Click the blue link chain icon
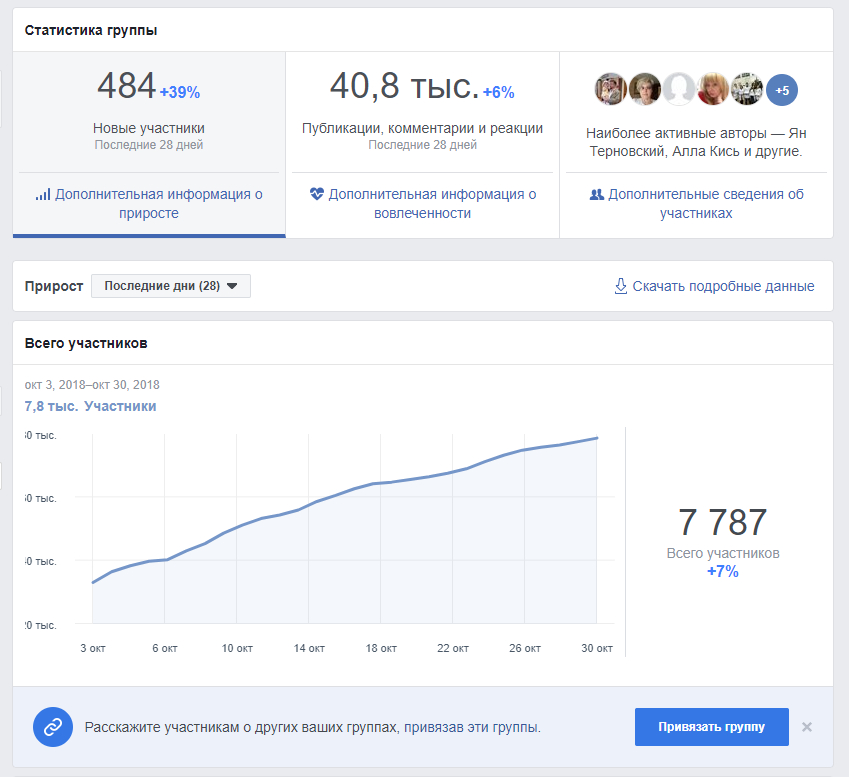The height and width of the screenshot is (777, 849). [x=53, y=727]
